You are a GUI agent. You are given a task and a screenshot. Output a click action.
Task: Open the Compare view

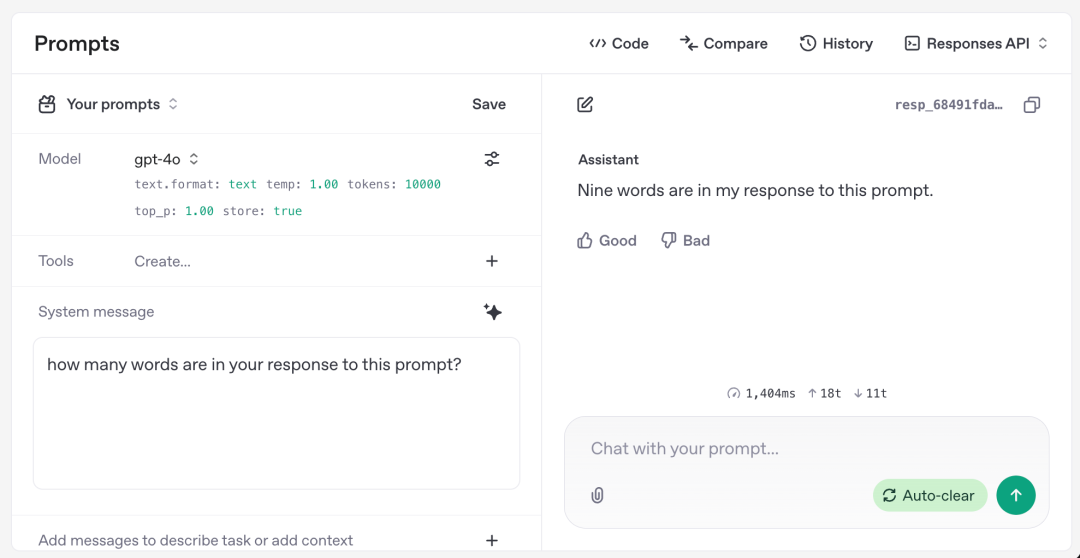(723, 43)
